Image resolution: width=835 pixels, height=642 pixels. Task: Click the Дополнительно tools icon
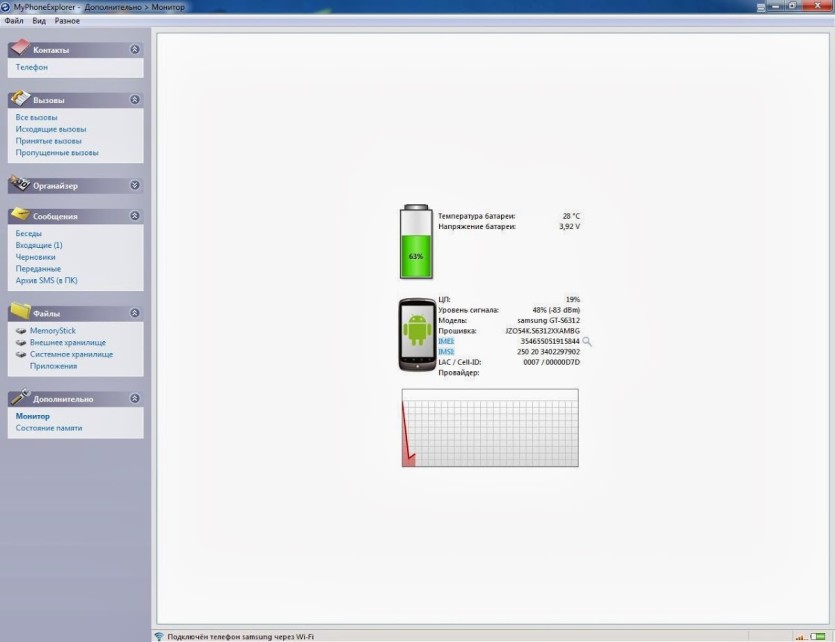pyautogui.click(x=20, y=397)
